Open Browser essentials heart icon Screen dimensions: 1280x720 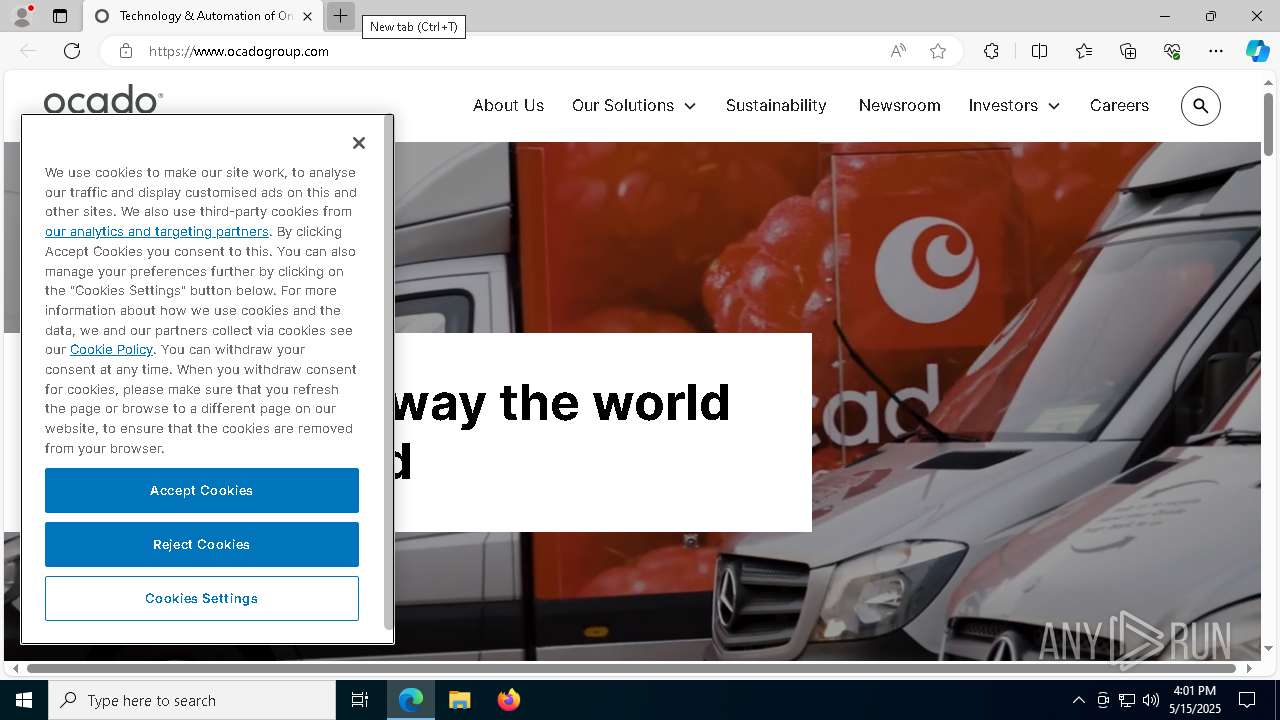[x=1172, y=51]
